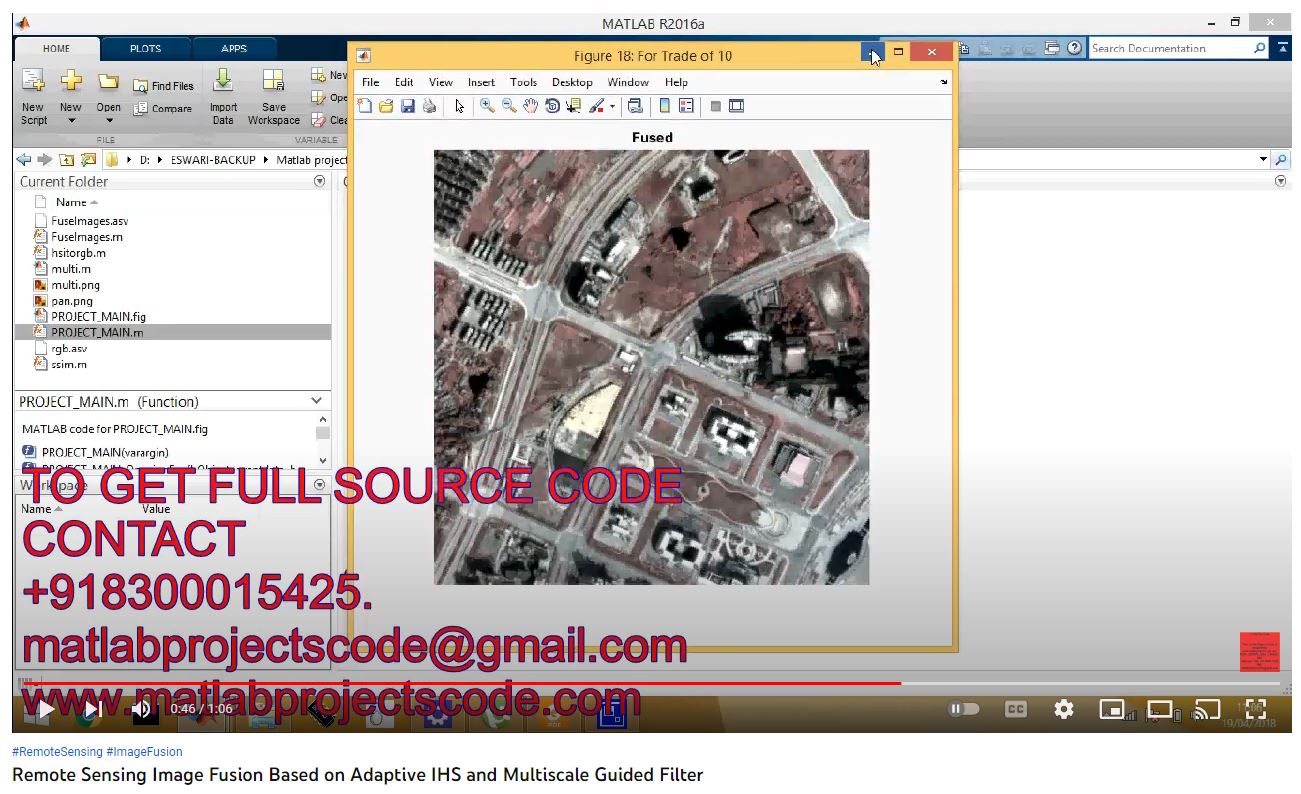Mute the video with the speaker icon
Viewport: 1301px width, 794px height.
141,709
